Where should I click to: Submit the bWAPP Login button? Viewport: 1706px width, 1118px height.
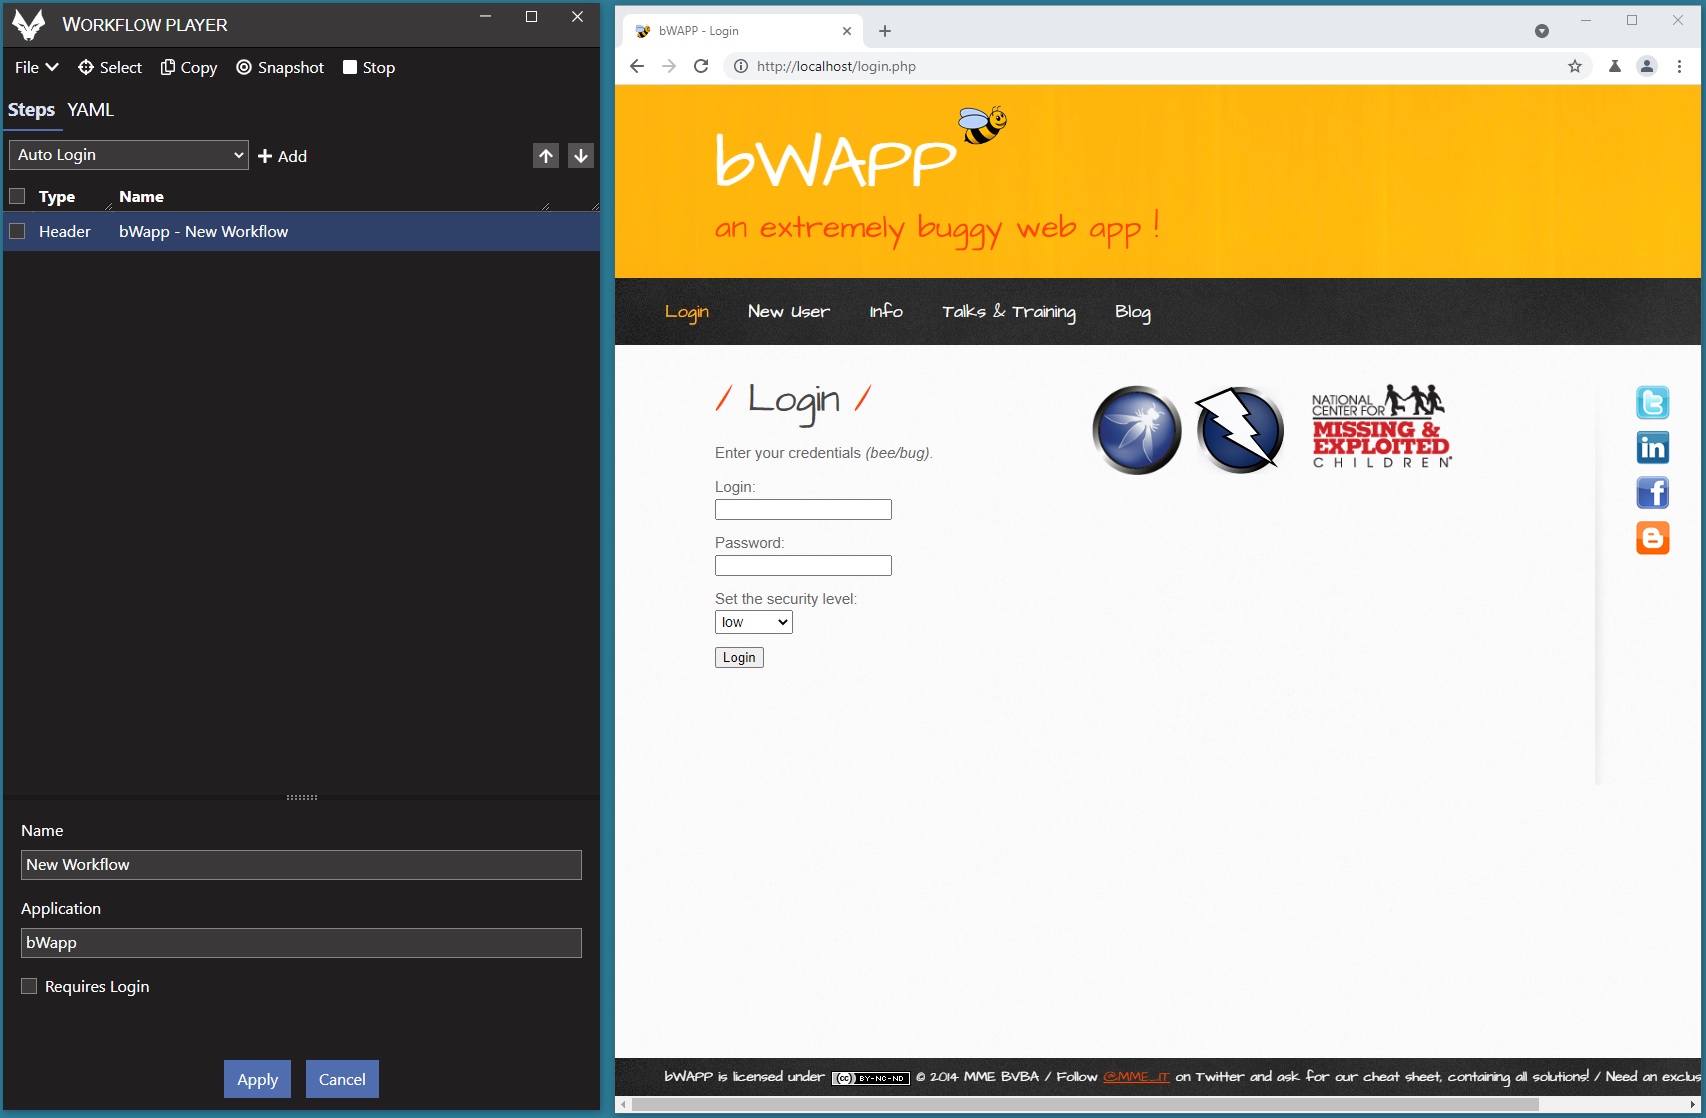[739, 657]
